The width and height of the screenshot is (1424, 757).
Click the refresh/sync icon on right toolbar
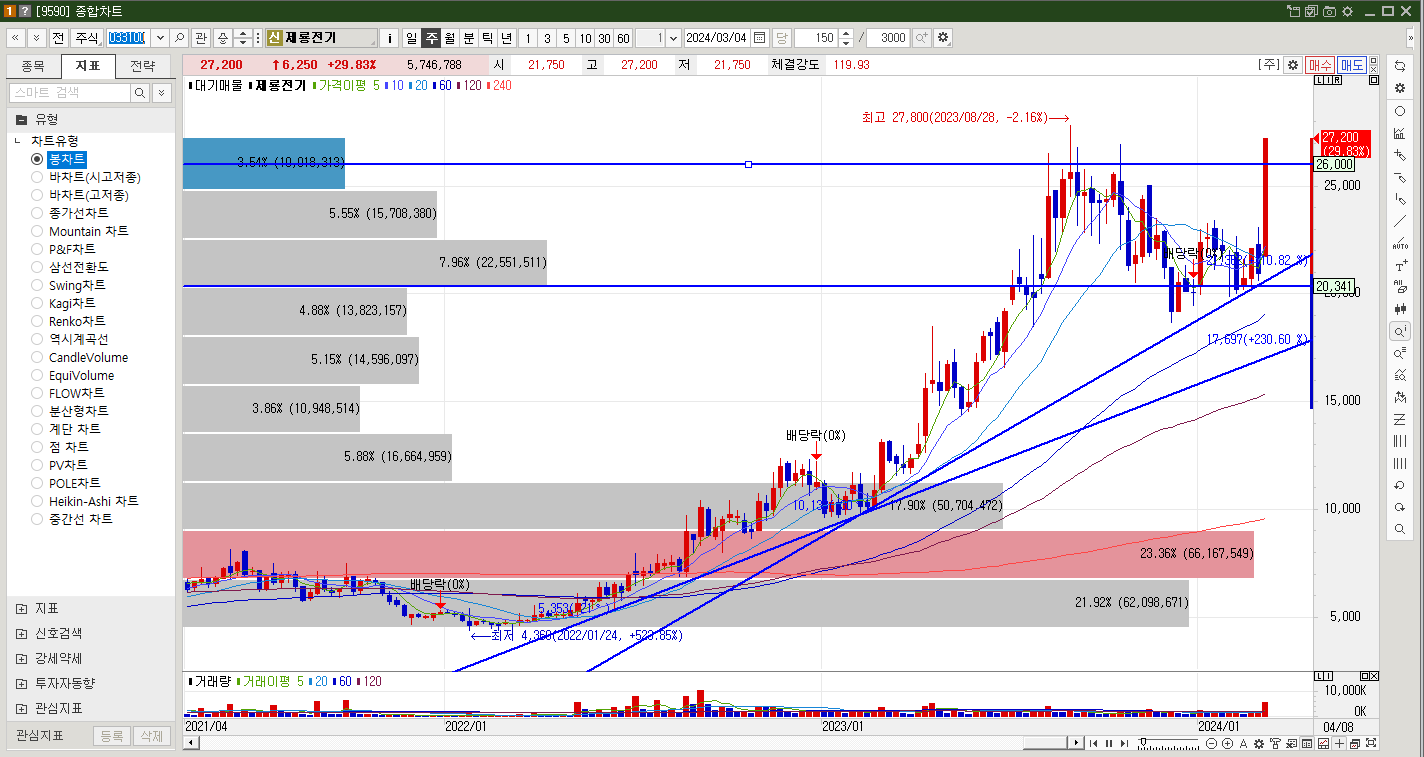coord(1400,66)
